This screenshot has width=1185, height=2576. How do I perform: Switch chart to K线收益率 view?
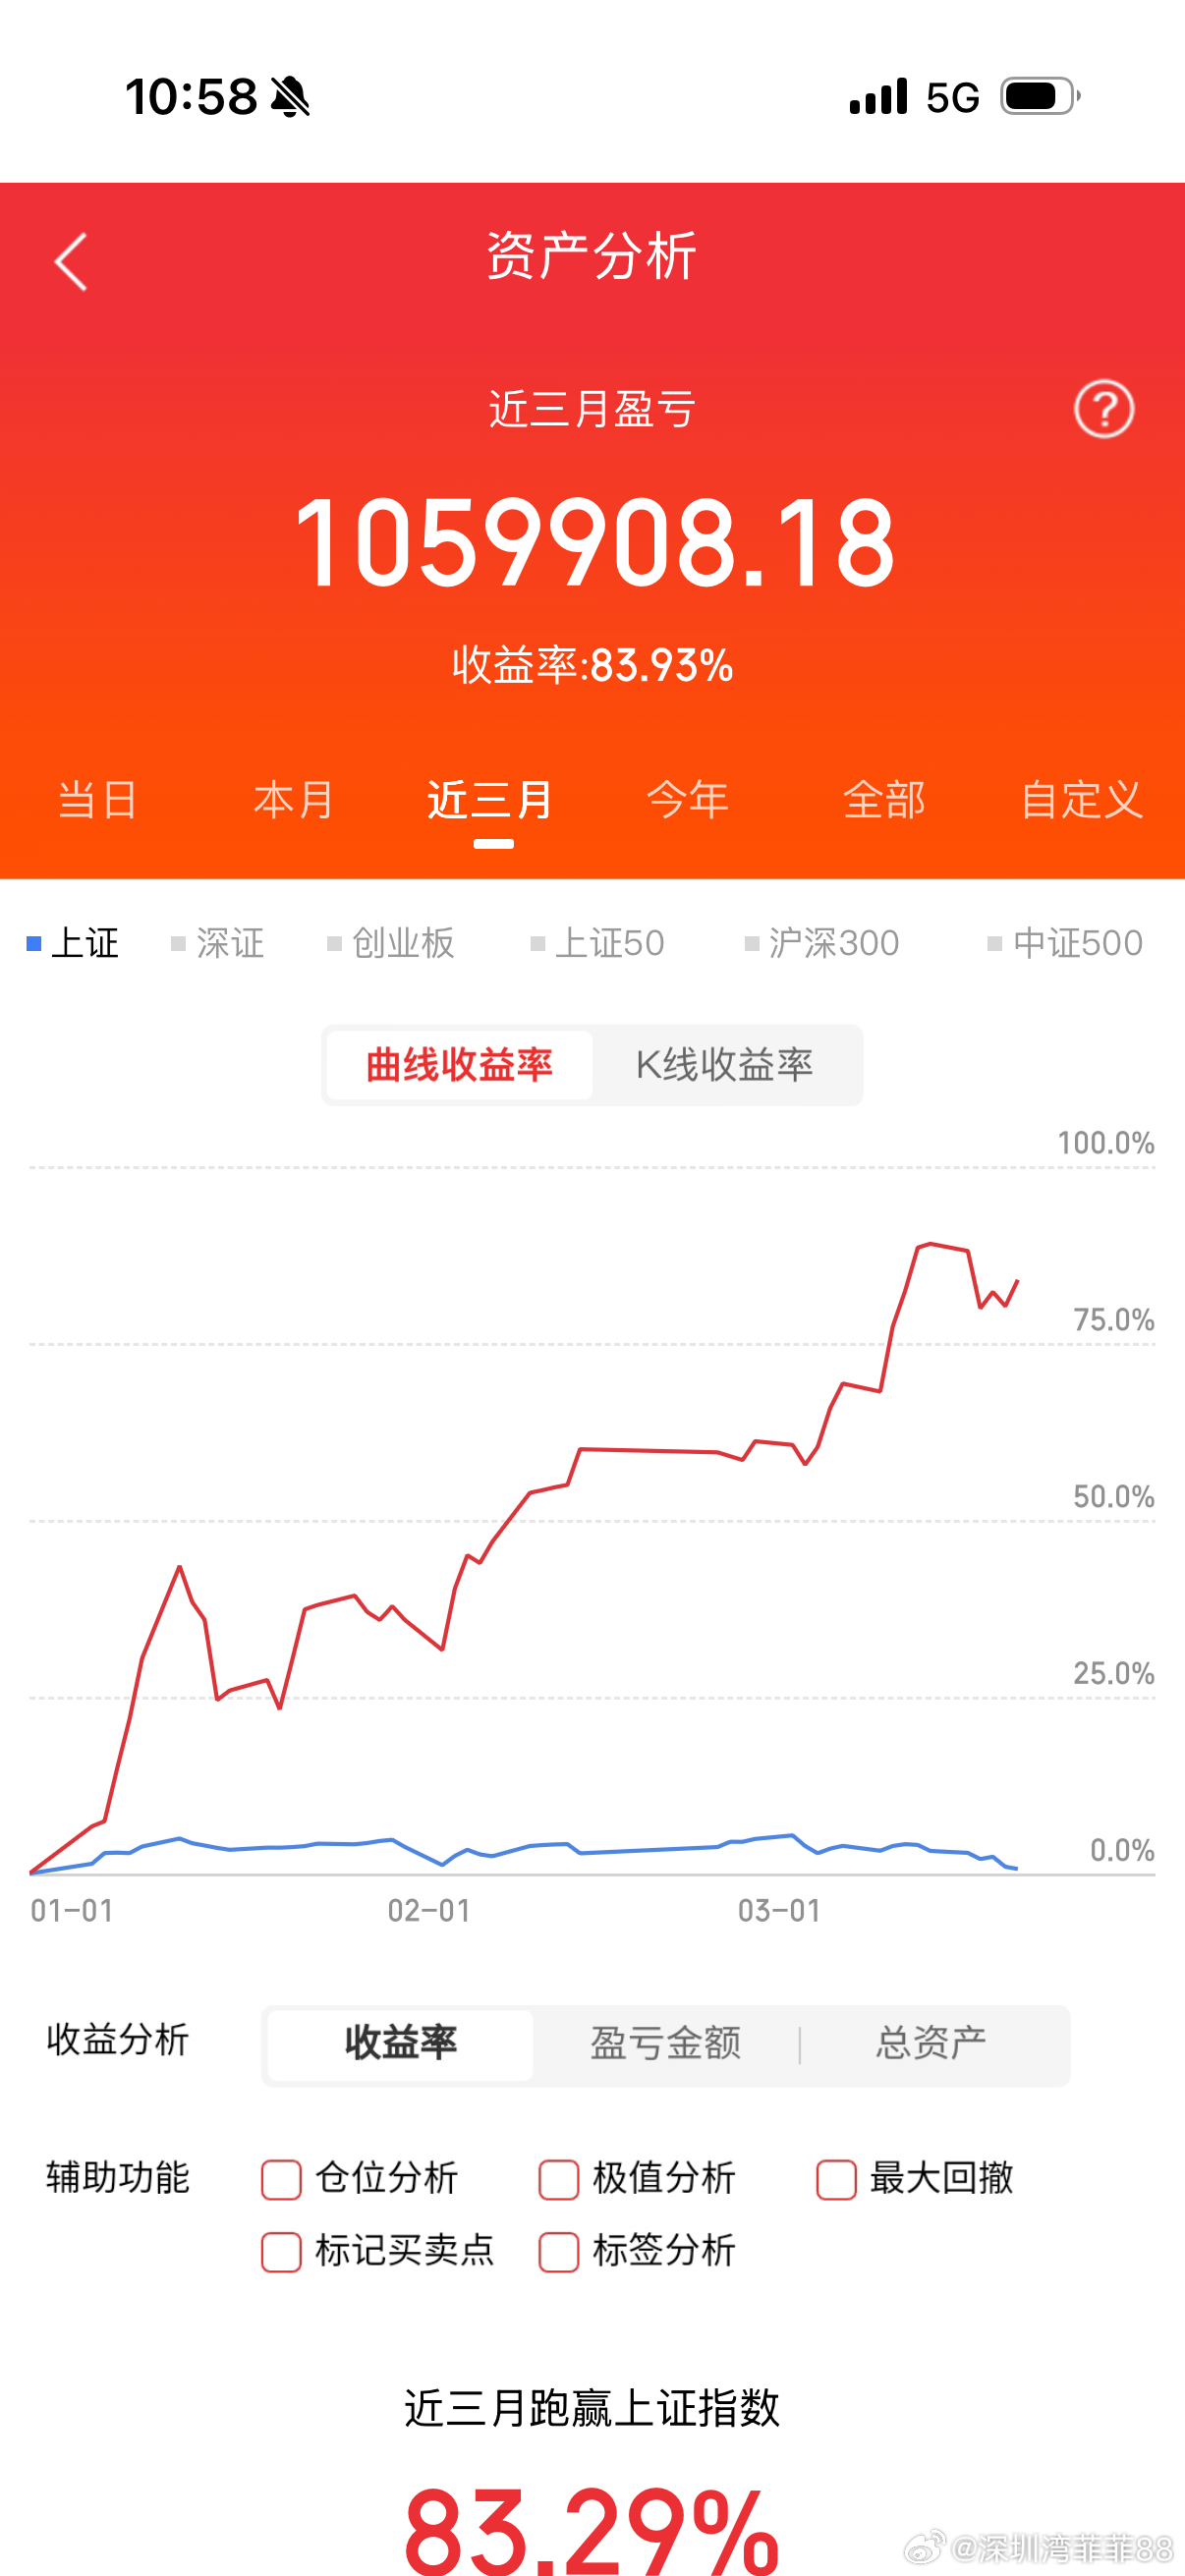[x=727, y=1064]
